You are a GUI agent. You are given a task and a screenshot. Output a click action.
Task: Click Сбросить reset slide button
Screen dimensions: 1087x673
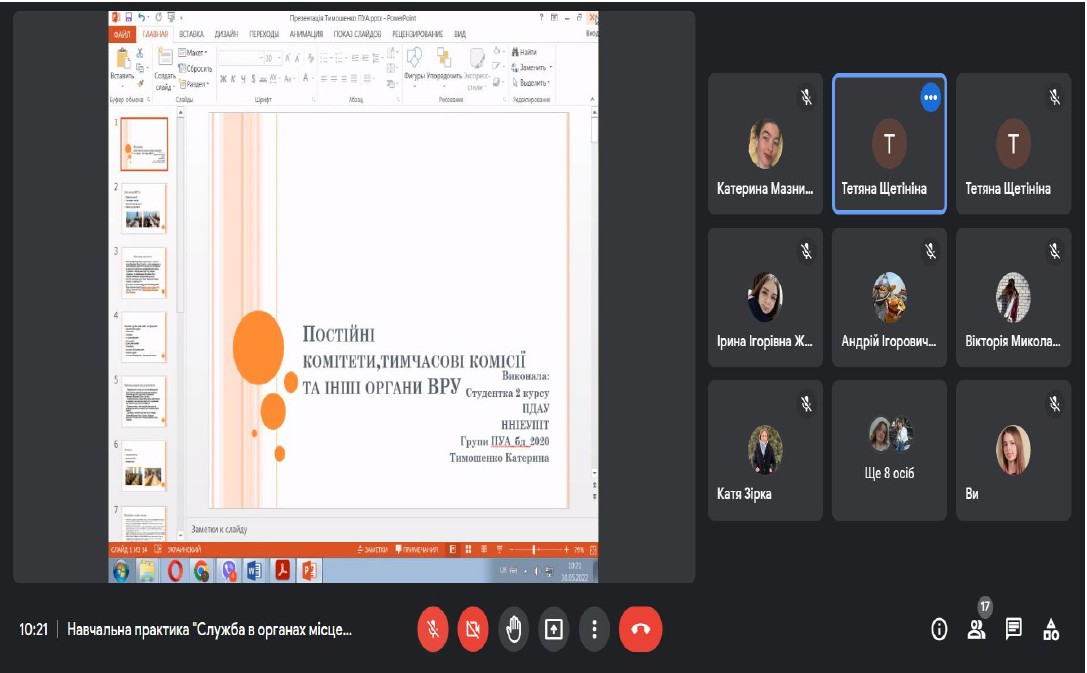195,69
